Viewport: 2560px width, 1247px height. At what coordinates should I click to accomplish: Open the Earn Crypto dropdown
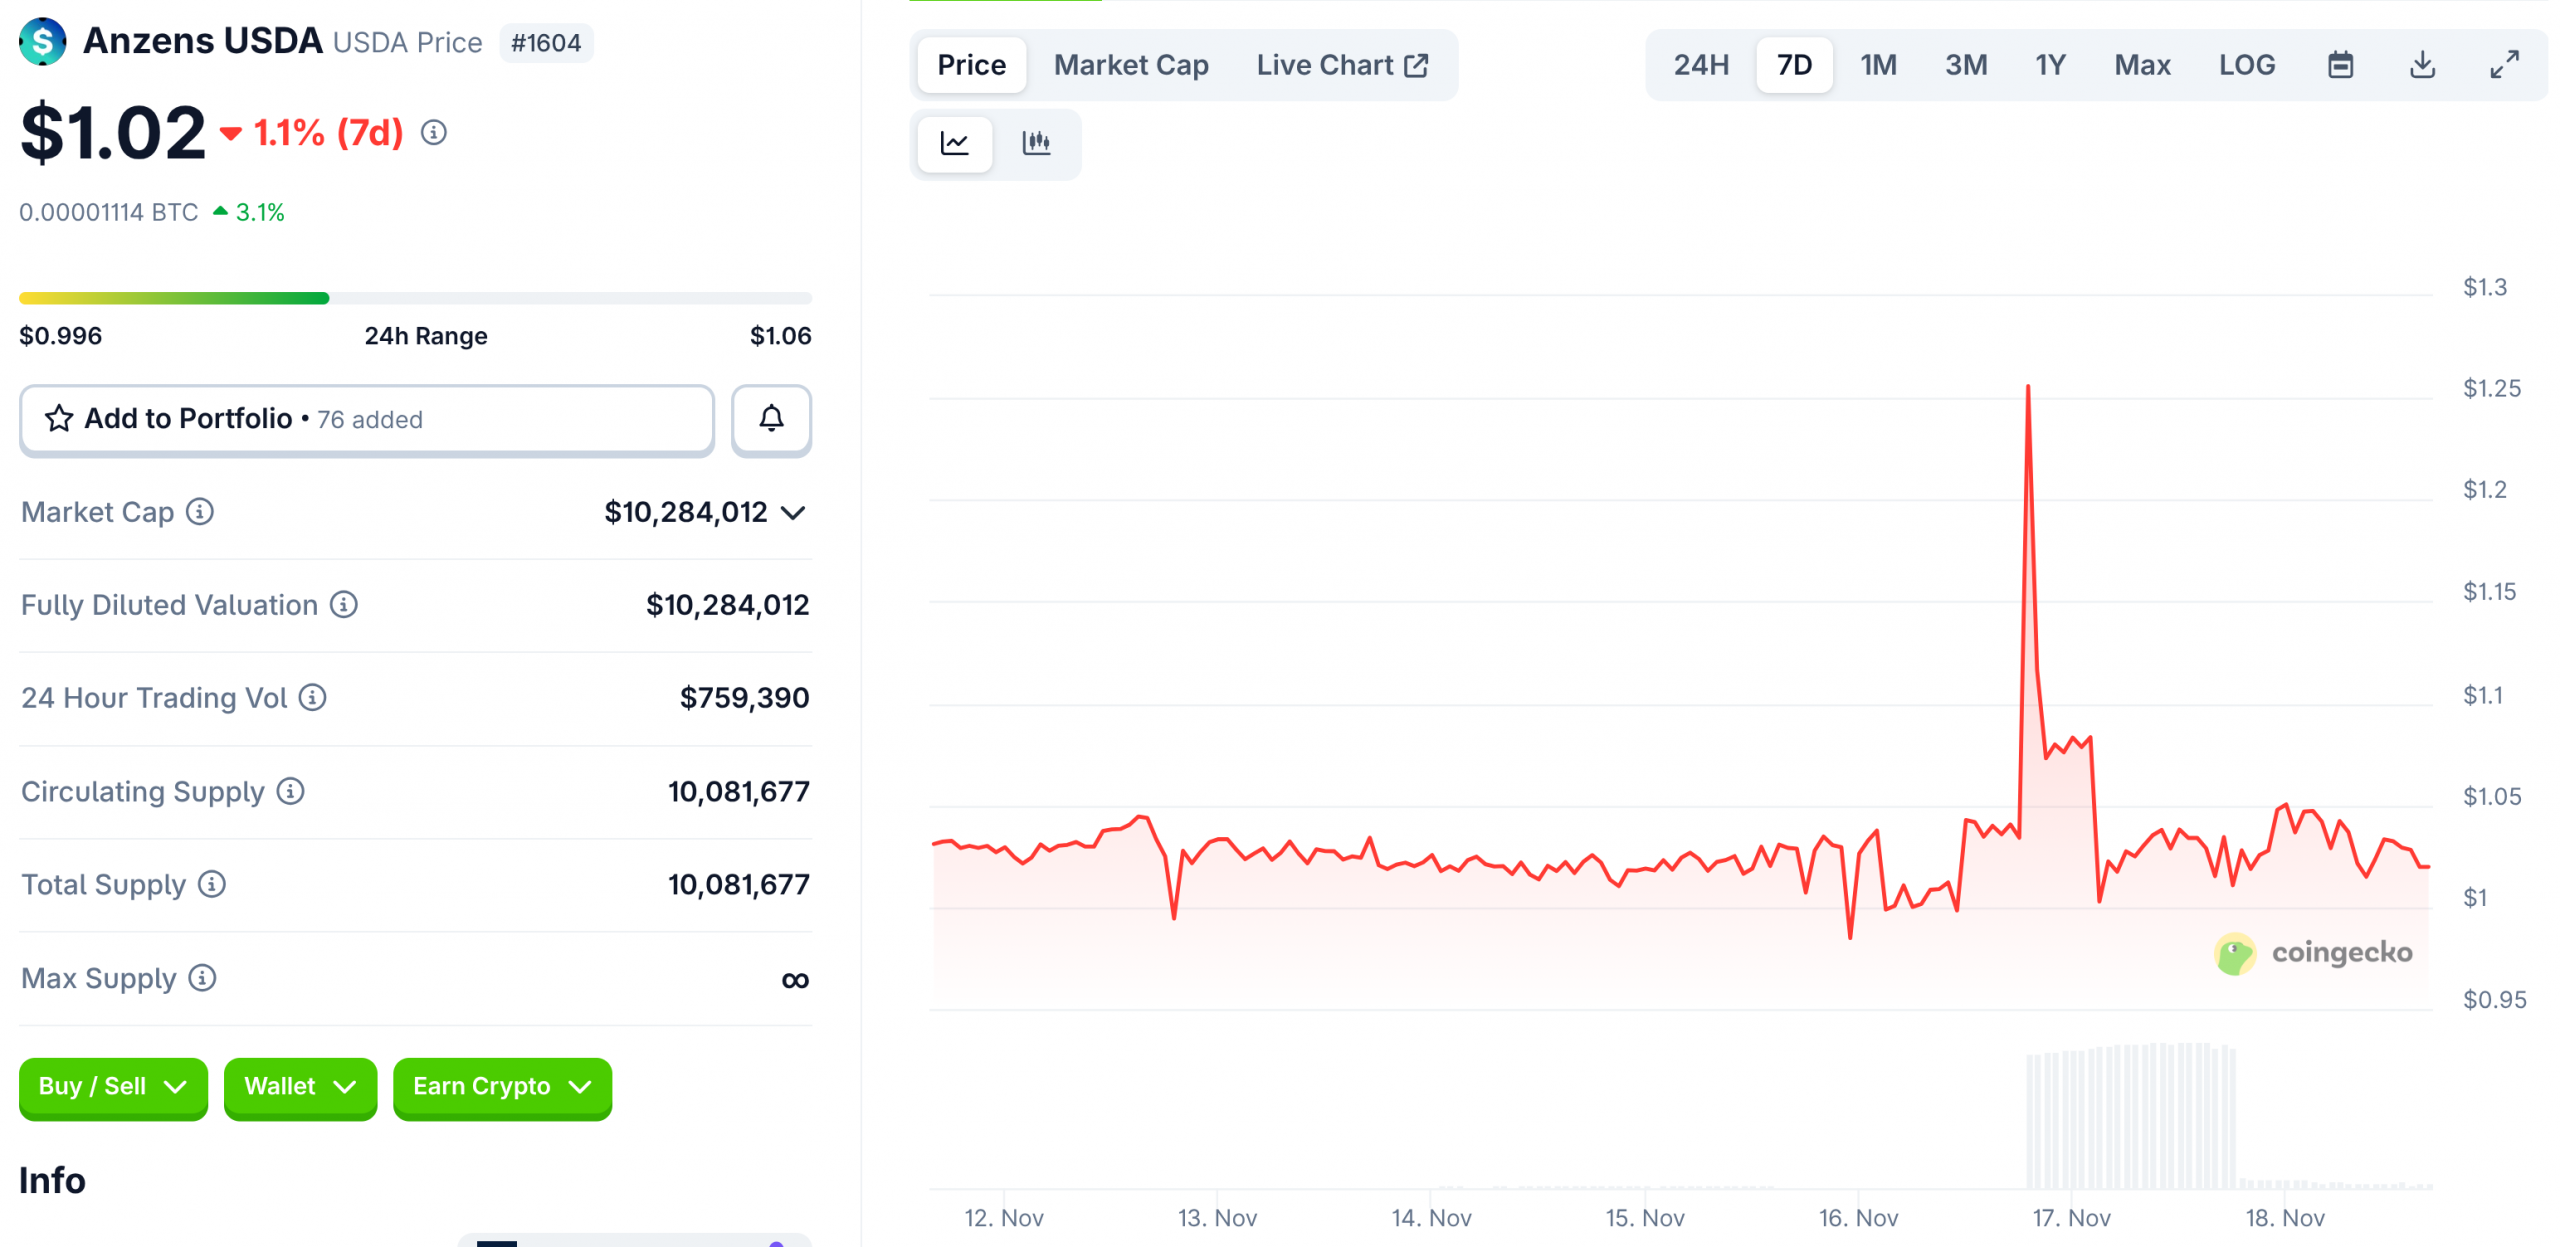[502, 1086]
